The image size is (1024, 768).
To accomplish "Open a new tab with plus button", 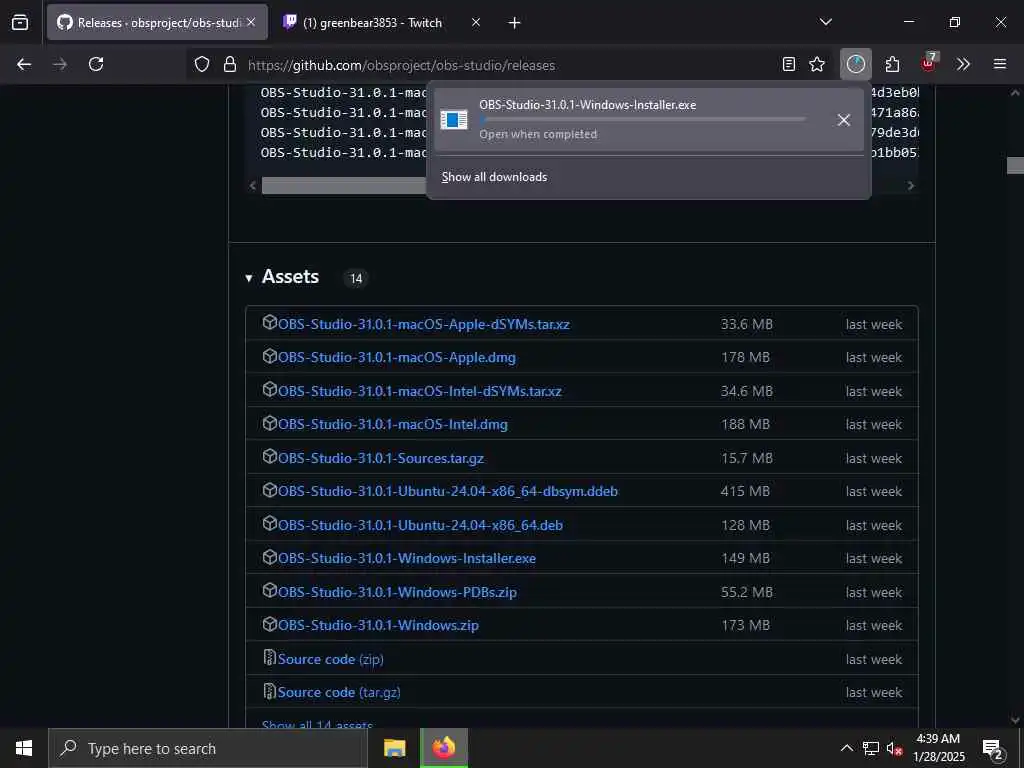I will tap(515, 23).
